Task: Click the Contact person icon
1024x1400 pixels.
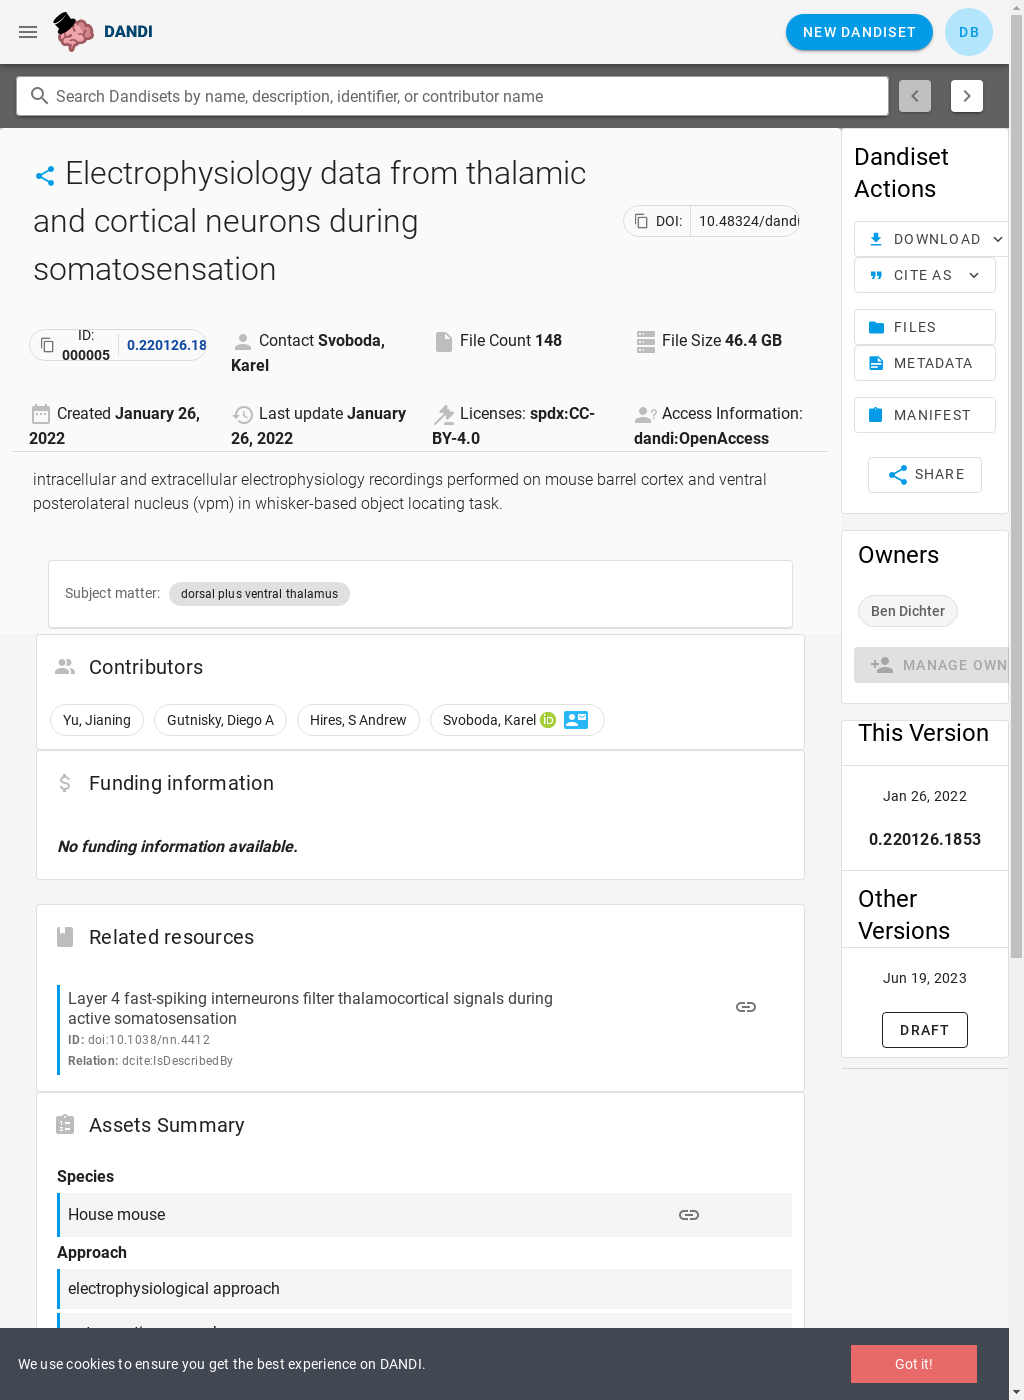Action: pos(242,342)
